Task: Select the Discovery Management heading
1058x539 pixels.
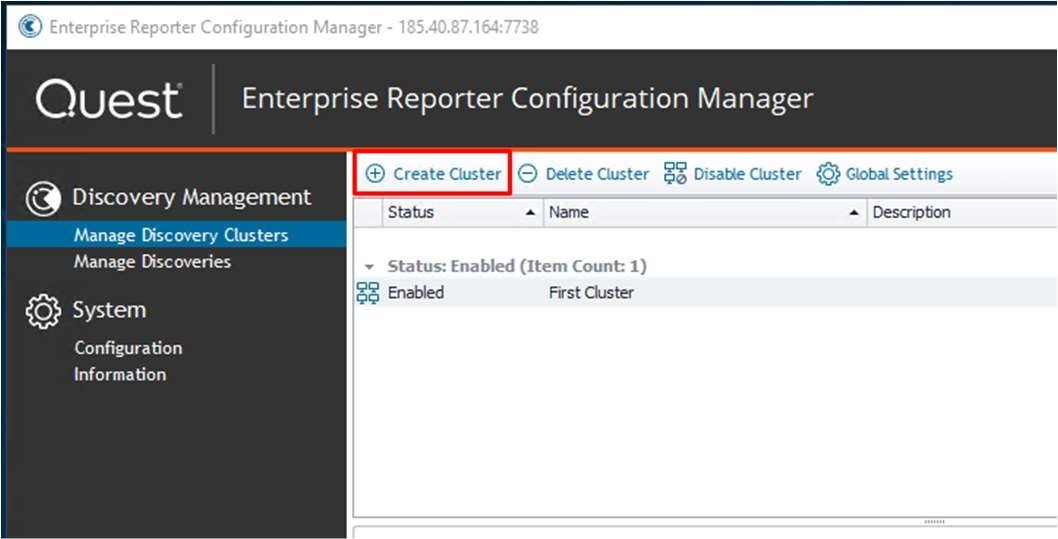Action: tap(192, 198)
